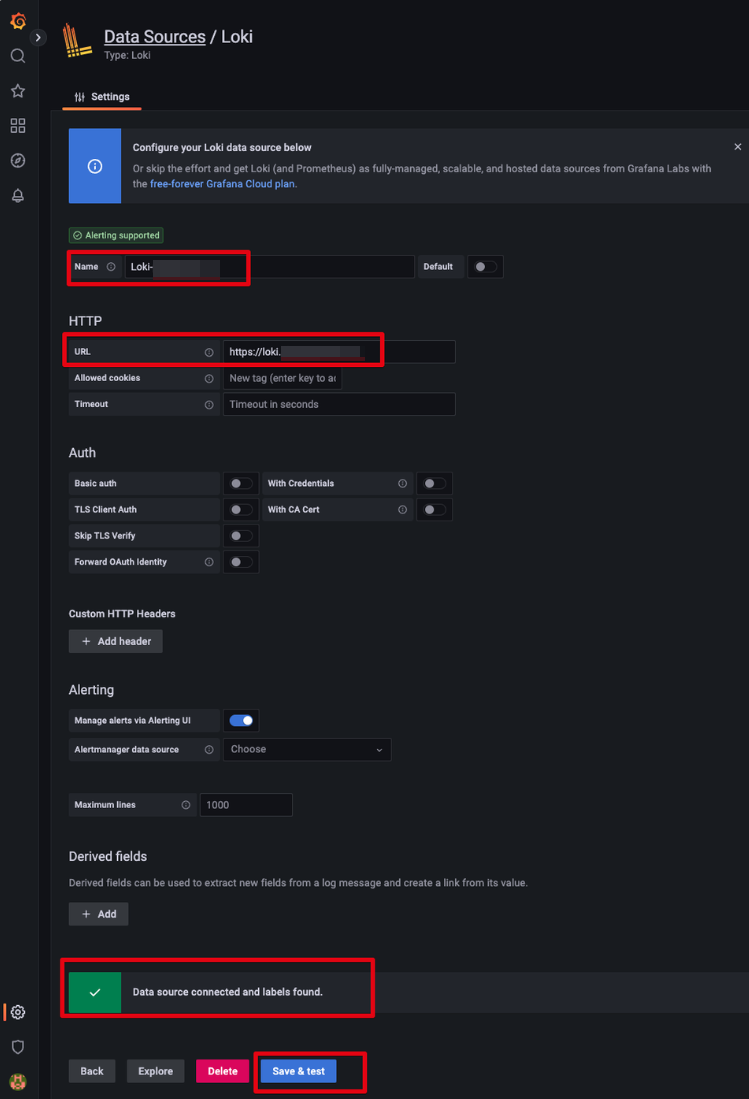Click the With CA Cert info icon
Image resolution: width=749 pixels, height=1099 pixels.
(402, 510)
